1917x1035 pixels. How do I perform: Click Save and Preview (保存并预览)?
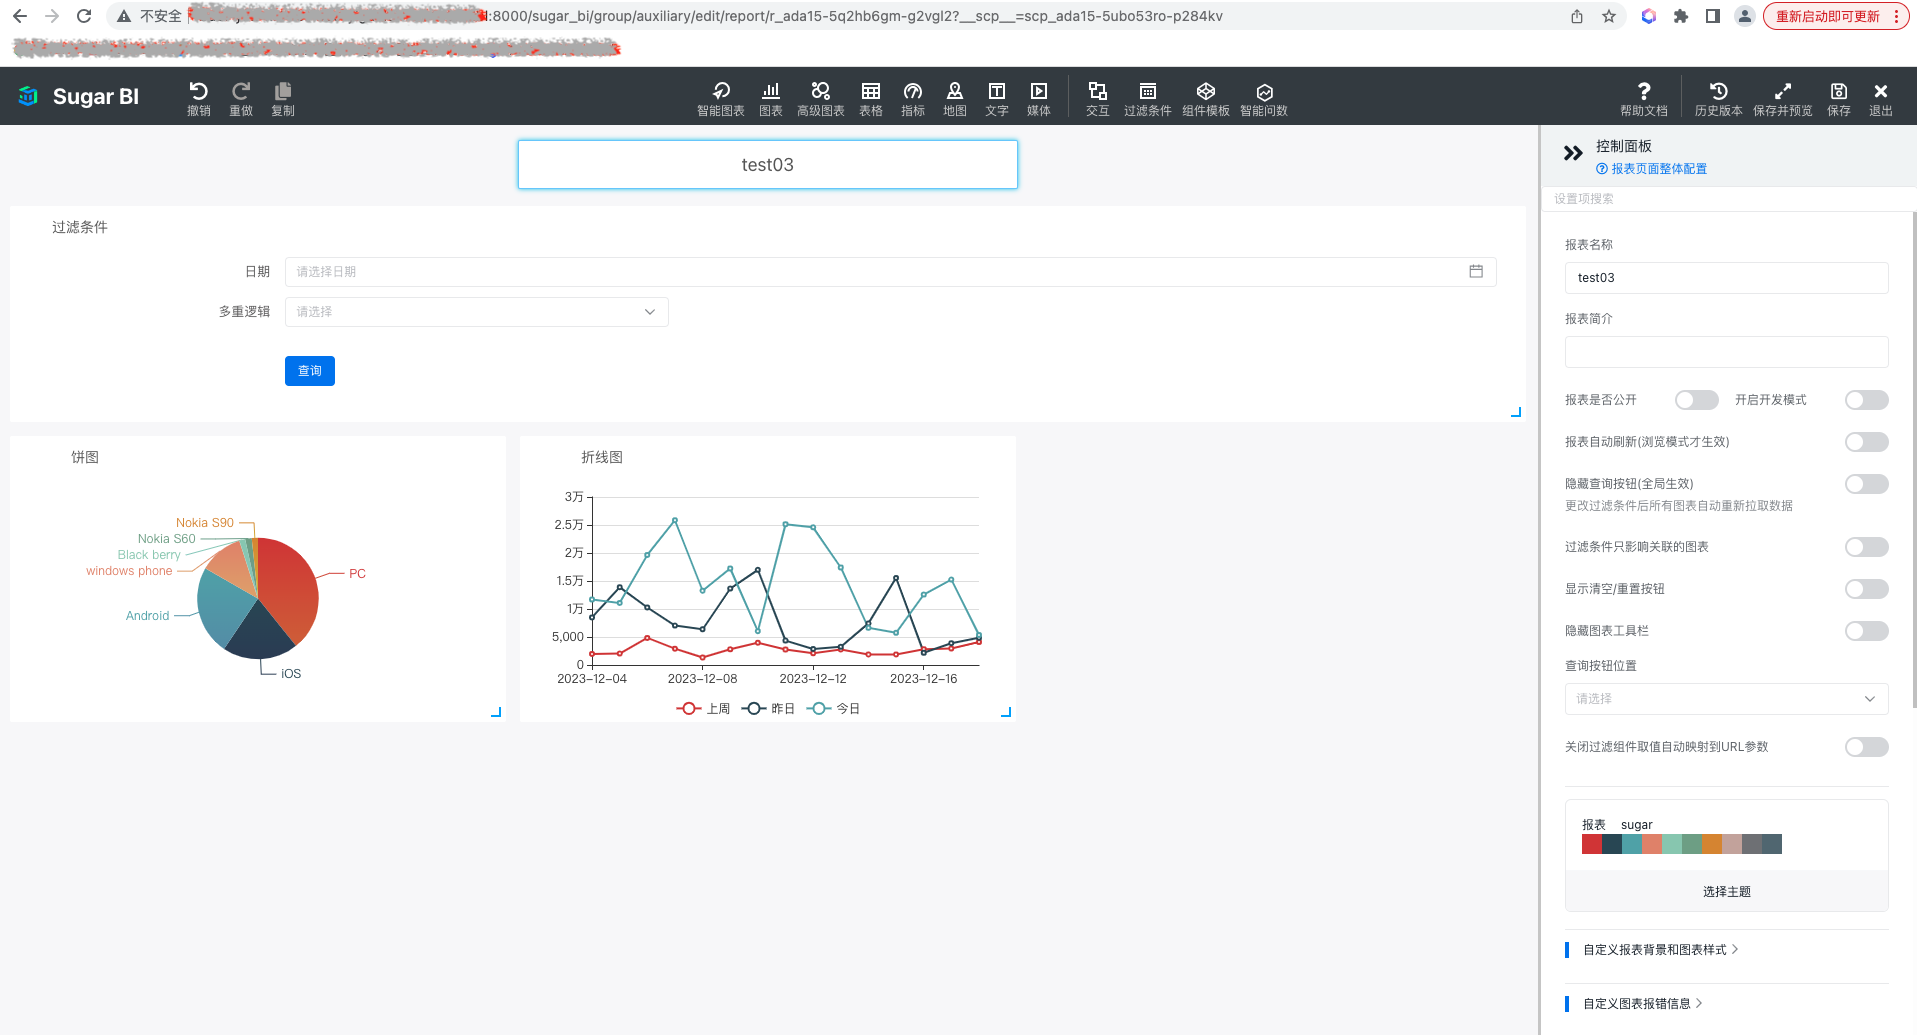tap(1783, 98)
